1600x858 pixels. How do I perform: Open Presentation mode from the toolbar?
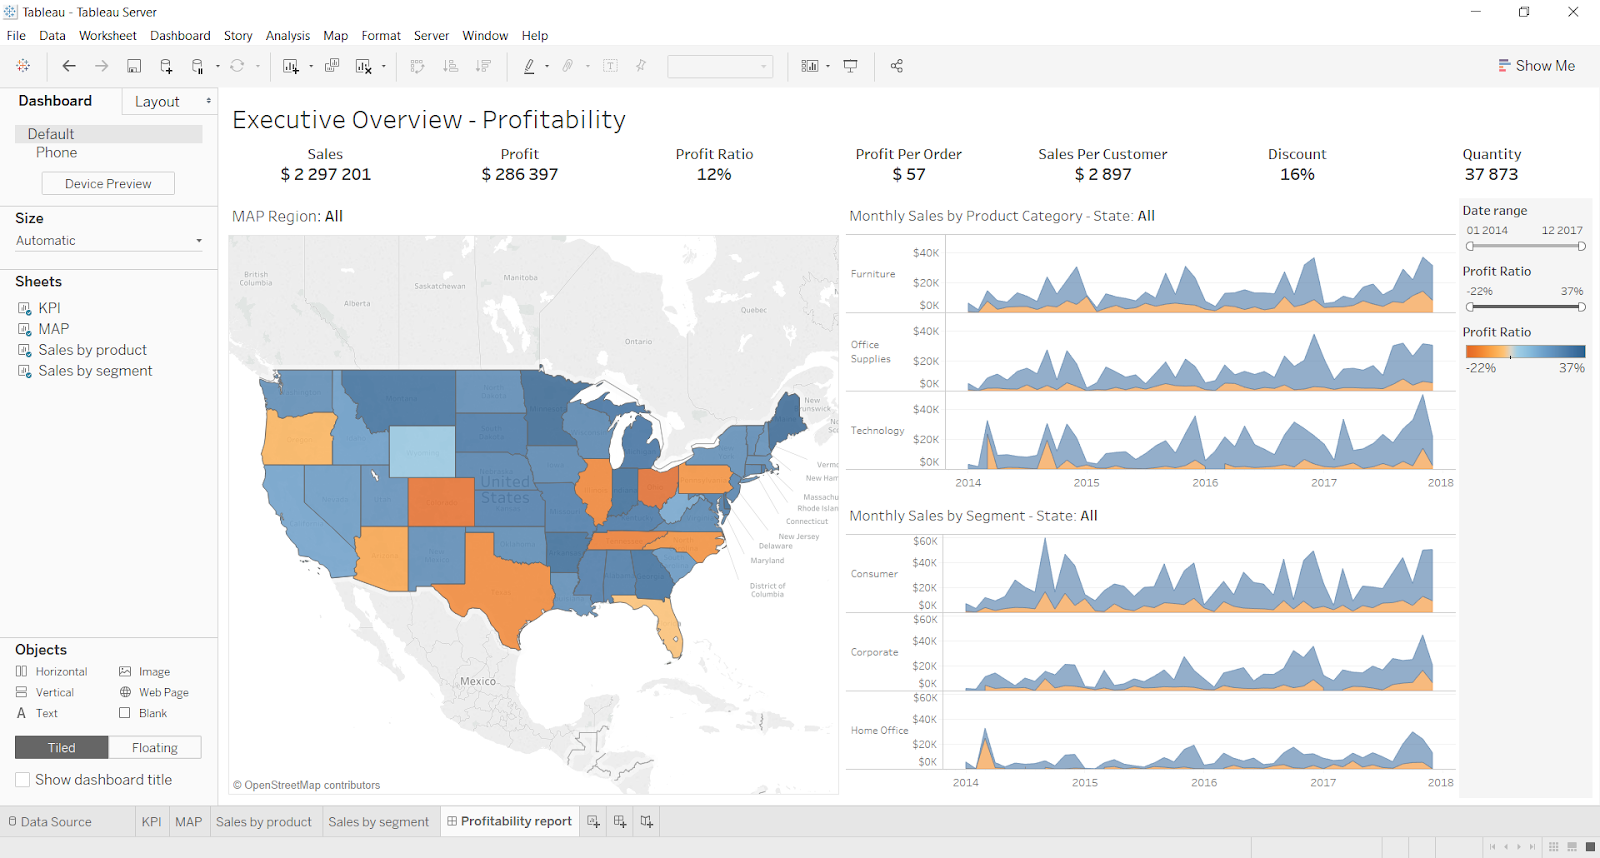tap(851, 66)
